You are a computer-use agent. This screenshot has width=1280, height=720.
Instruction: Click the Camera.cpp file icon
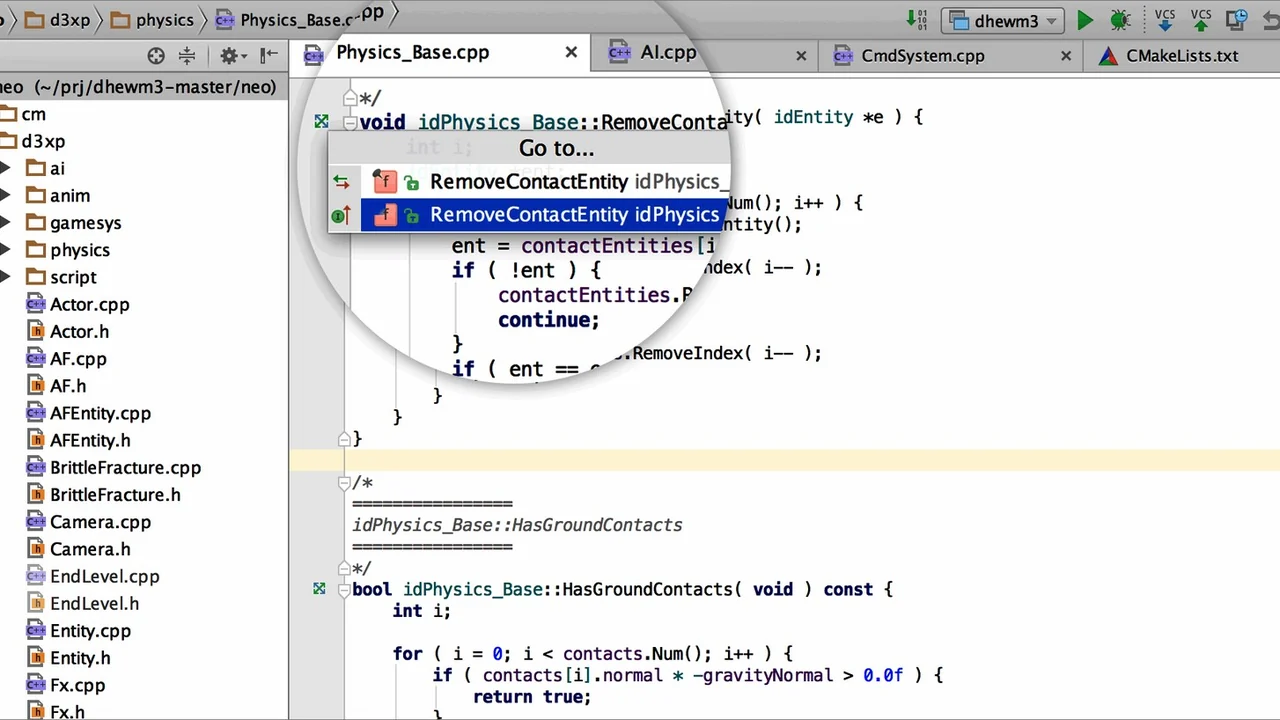pos(36,522)
